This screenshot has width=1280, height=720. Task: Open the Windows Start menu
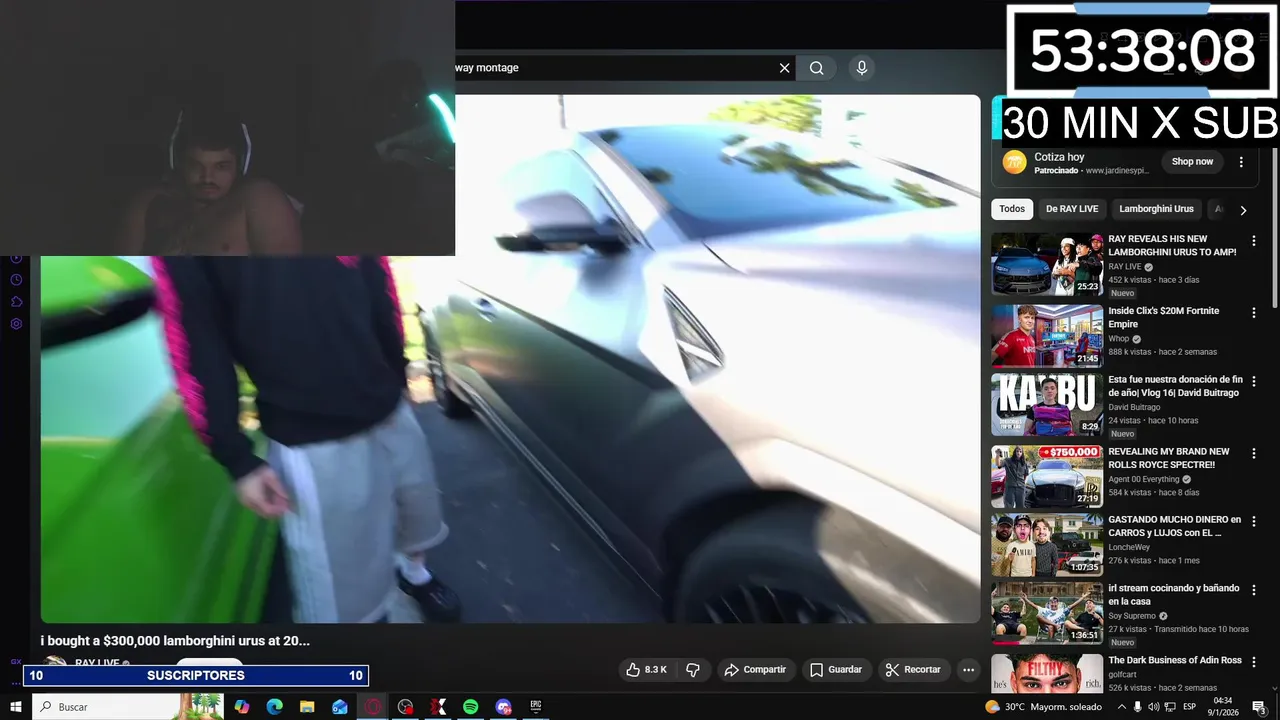(x=16, y=707)
